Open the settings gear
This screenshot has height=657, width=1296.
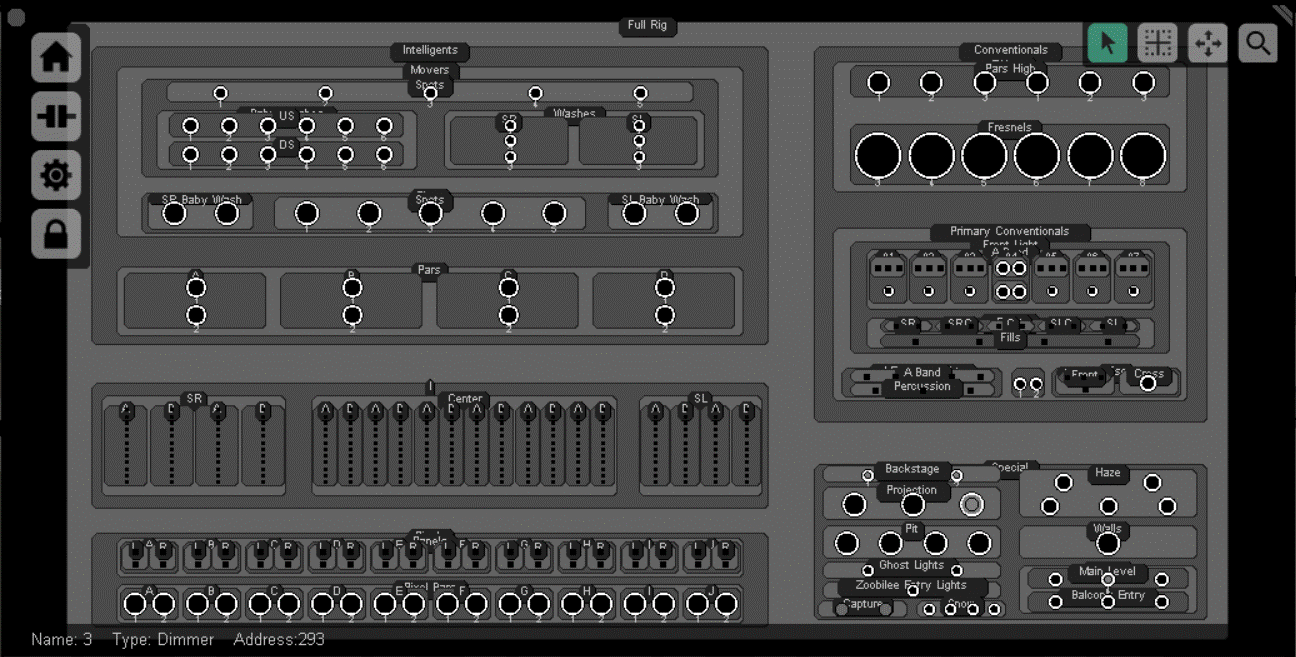[x=56, y=176]
